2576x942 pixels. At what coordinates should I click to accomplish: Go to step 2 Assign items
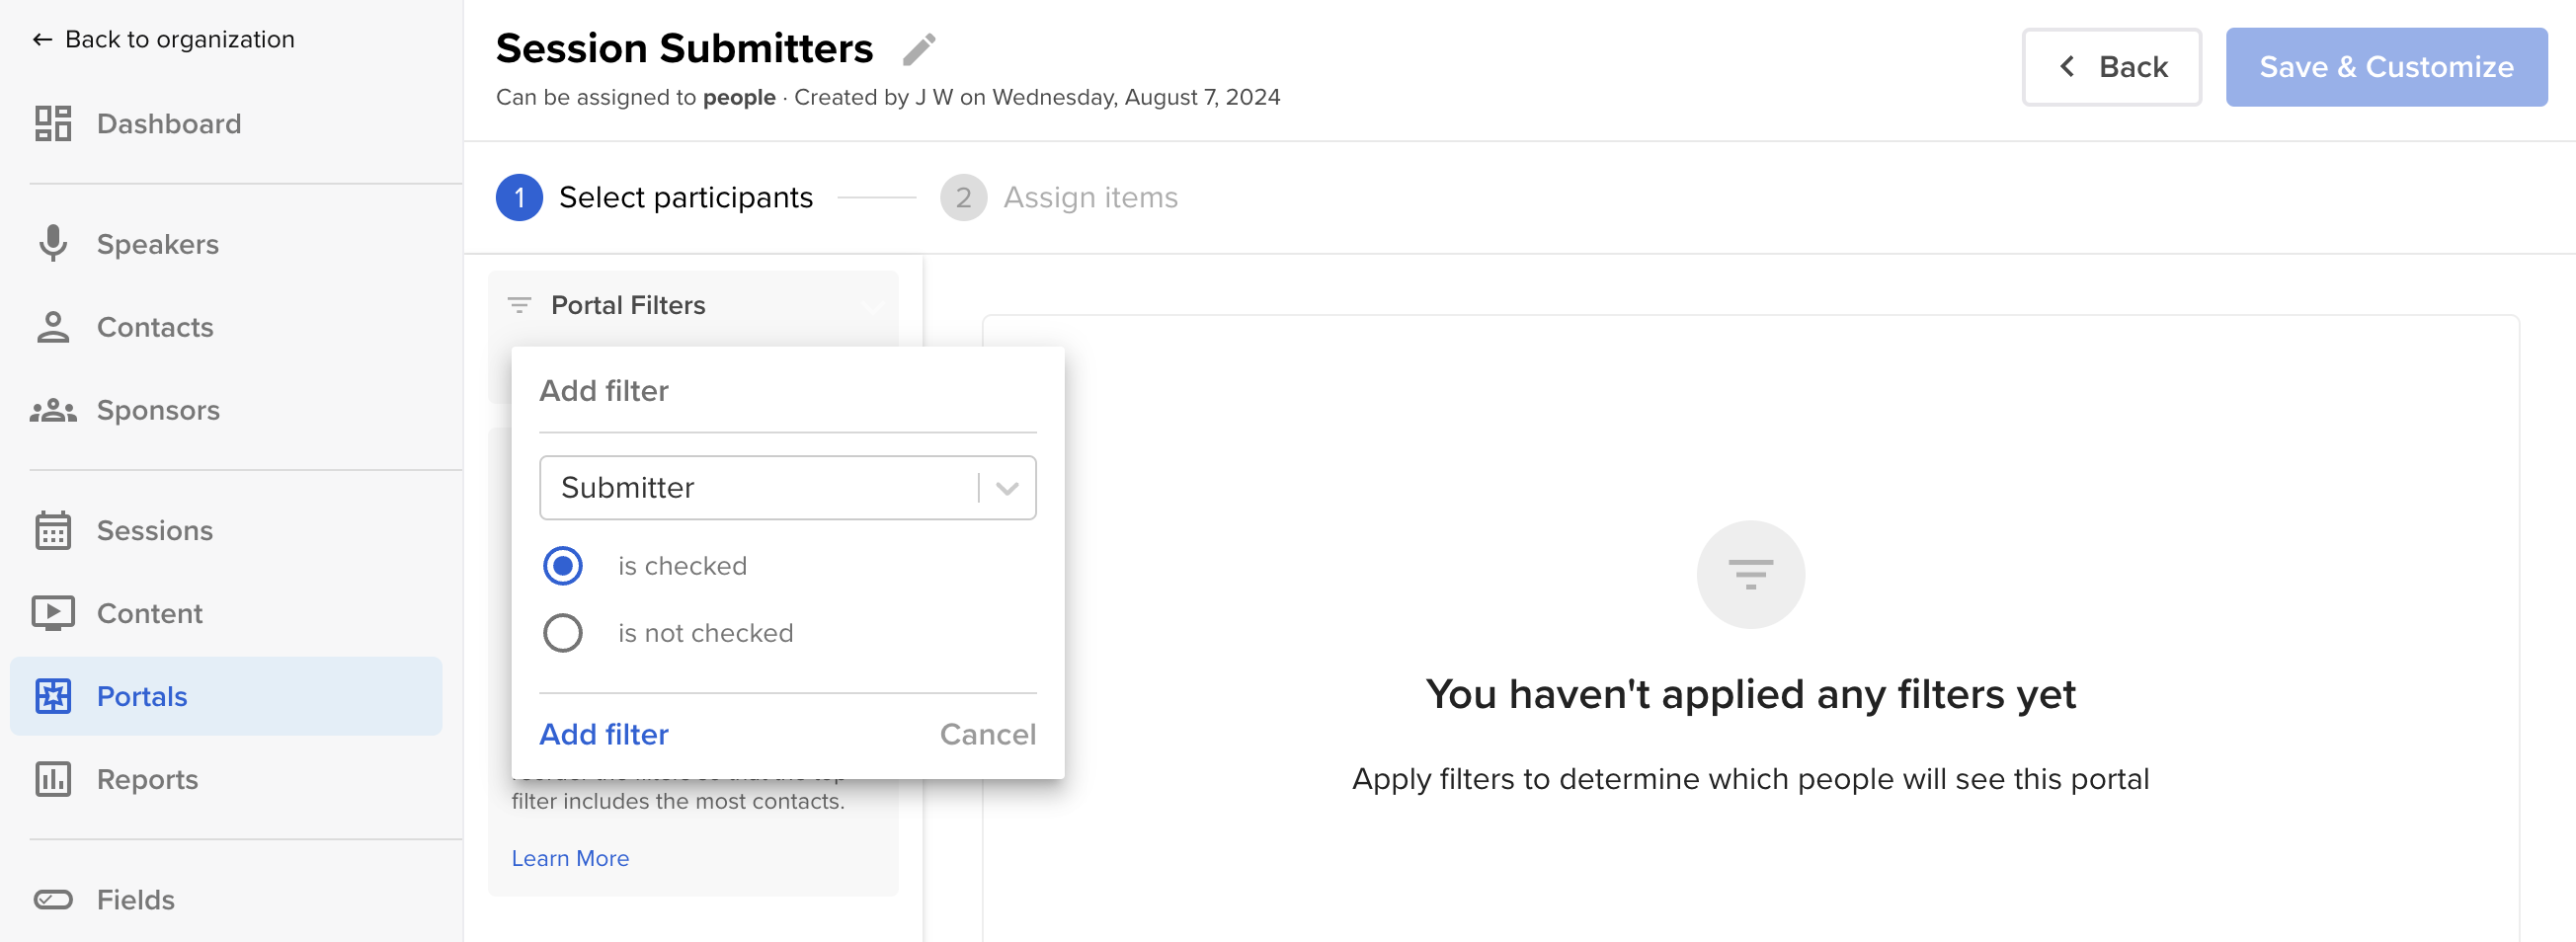tap(1059, 198)
